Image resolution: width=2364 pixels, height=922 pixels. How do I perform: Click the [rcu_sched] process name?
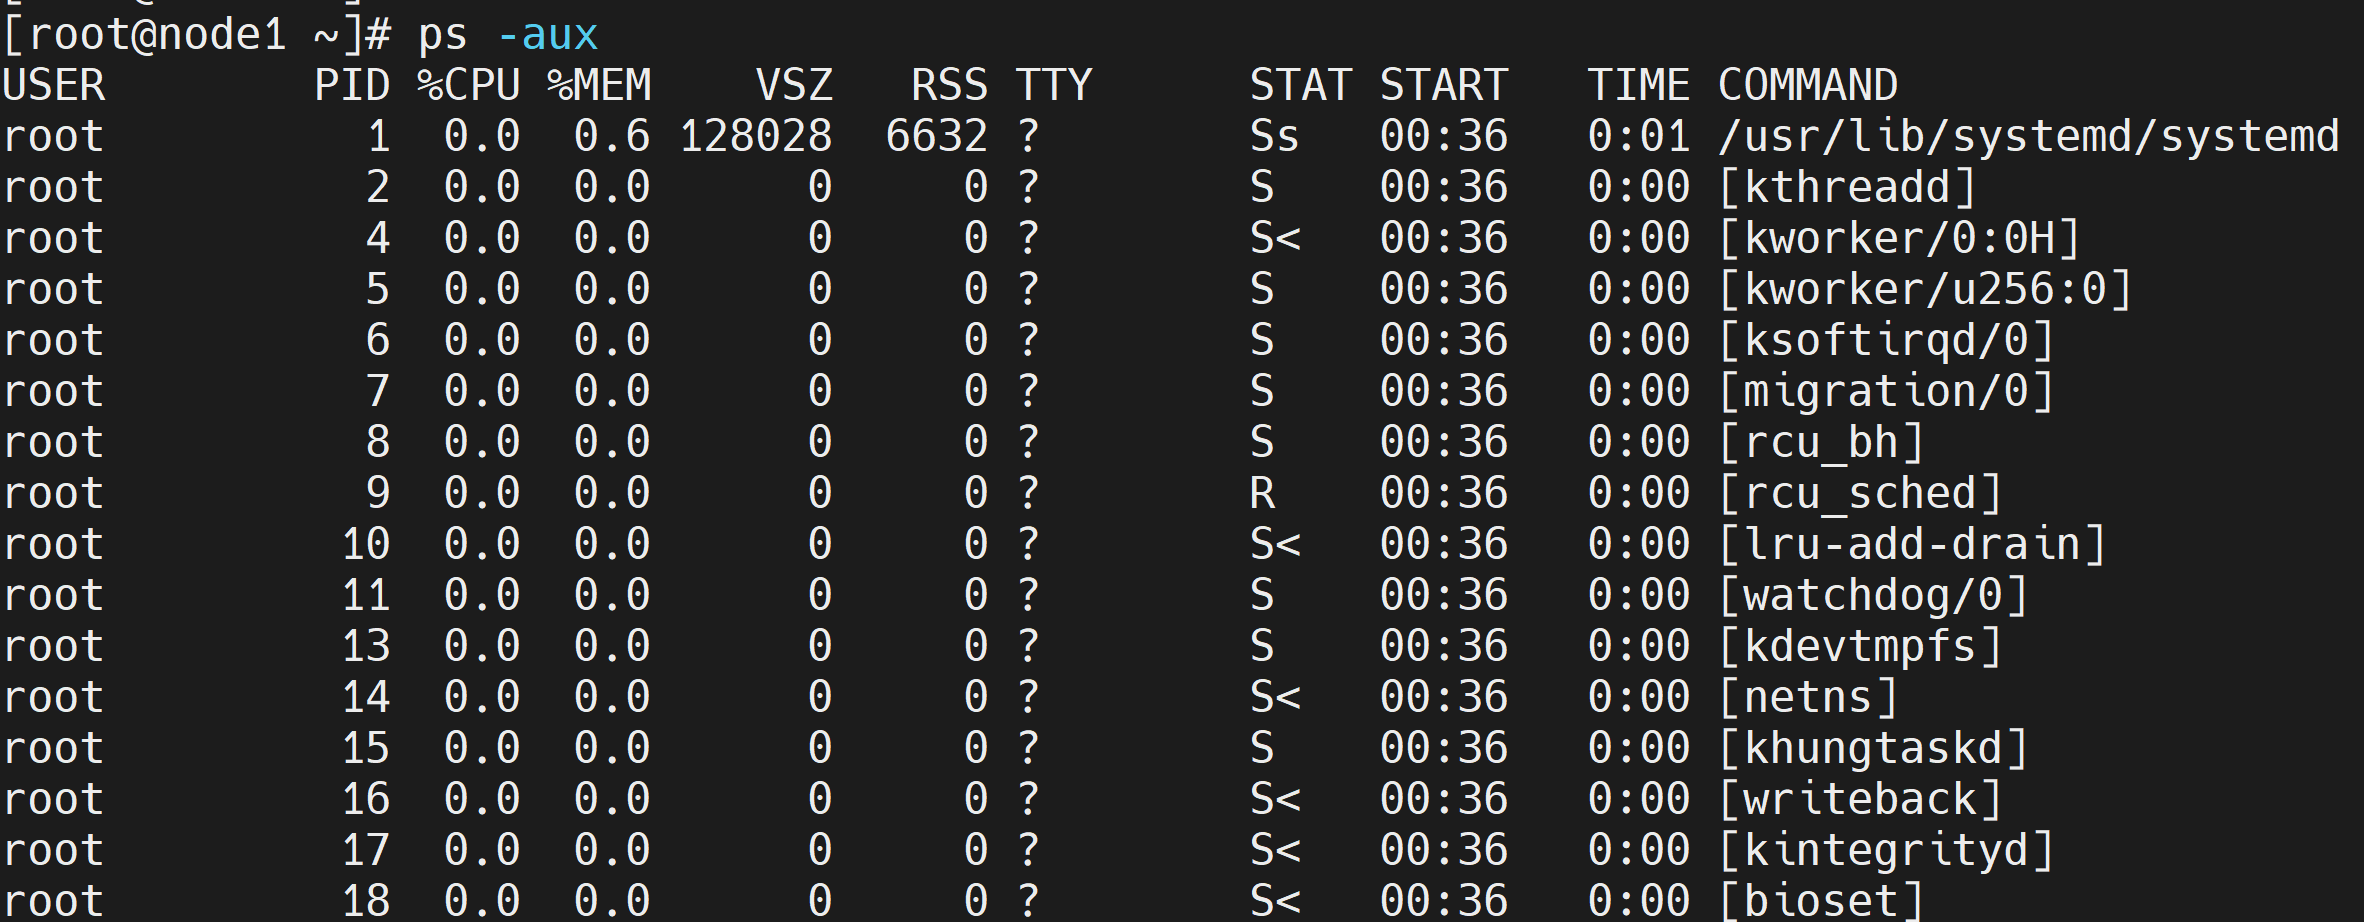(x=1860, y=494)
